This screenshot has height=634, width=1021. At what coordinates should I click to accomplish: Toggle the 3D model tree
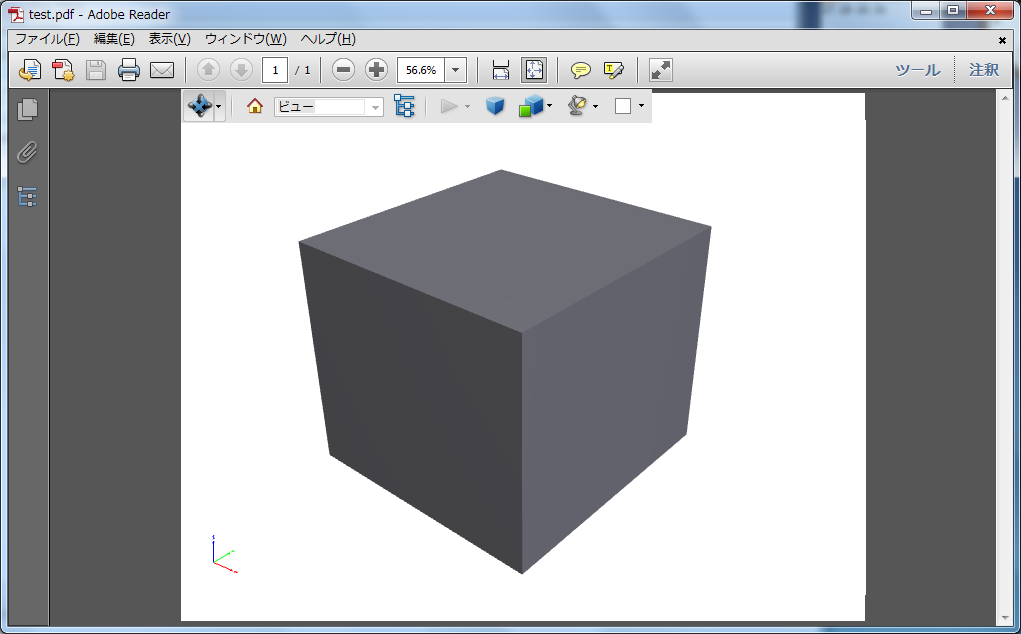click(404, 106)
